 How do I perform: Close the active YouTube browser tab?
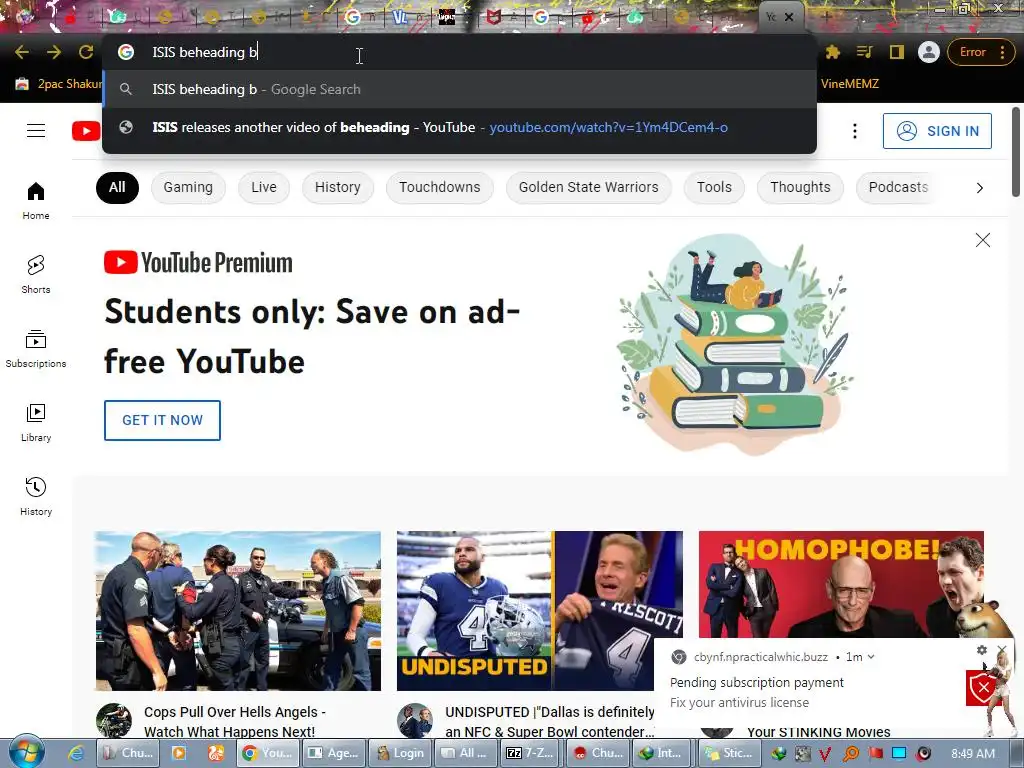789,17
